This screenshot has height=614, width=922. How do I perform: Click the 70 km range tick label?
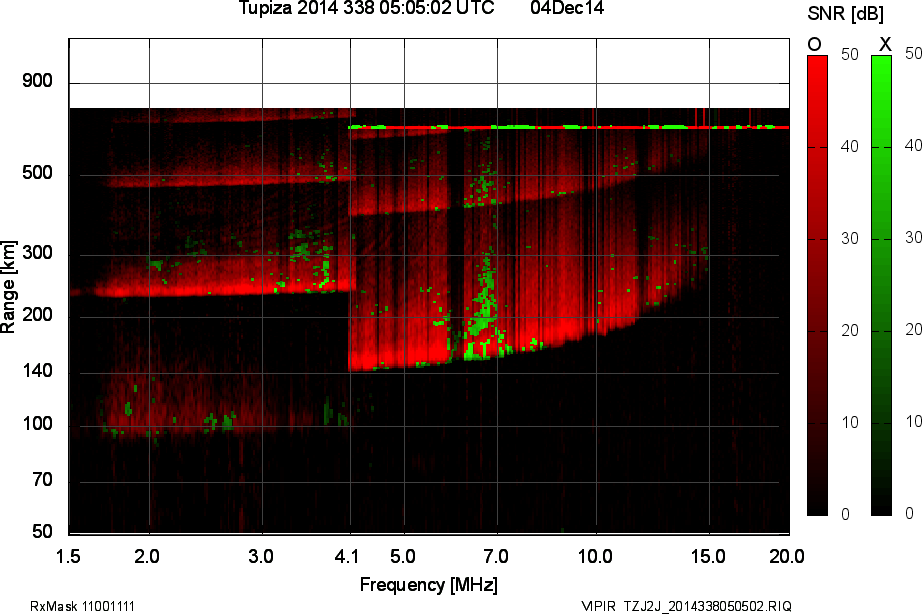tap(41, 481)
